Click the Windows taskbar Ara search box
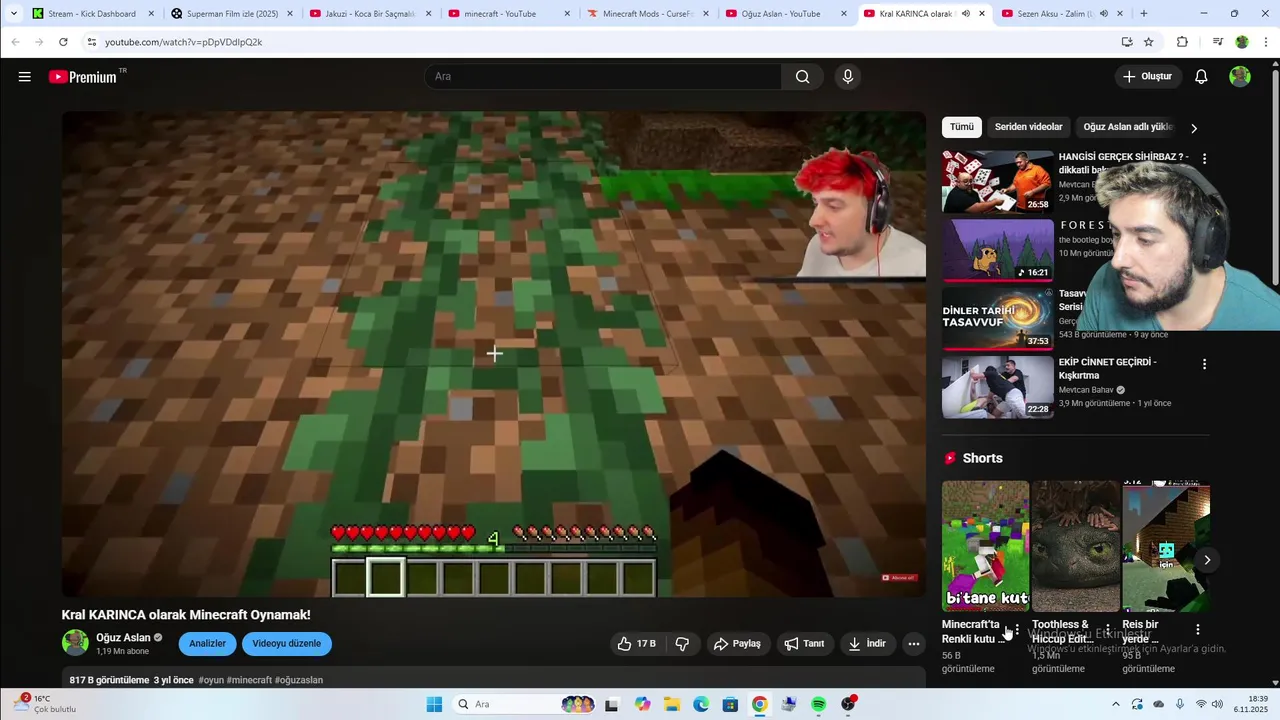This screenshot has height=720, width=1280. (522, 704)
